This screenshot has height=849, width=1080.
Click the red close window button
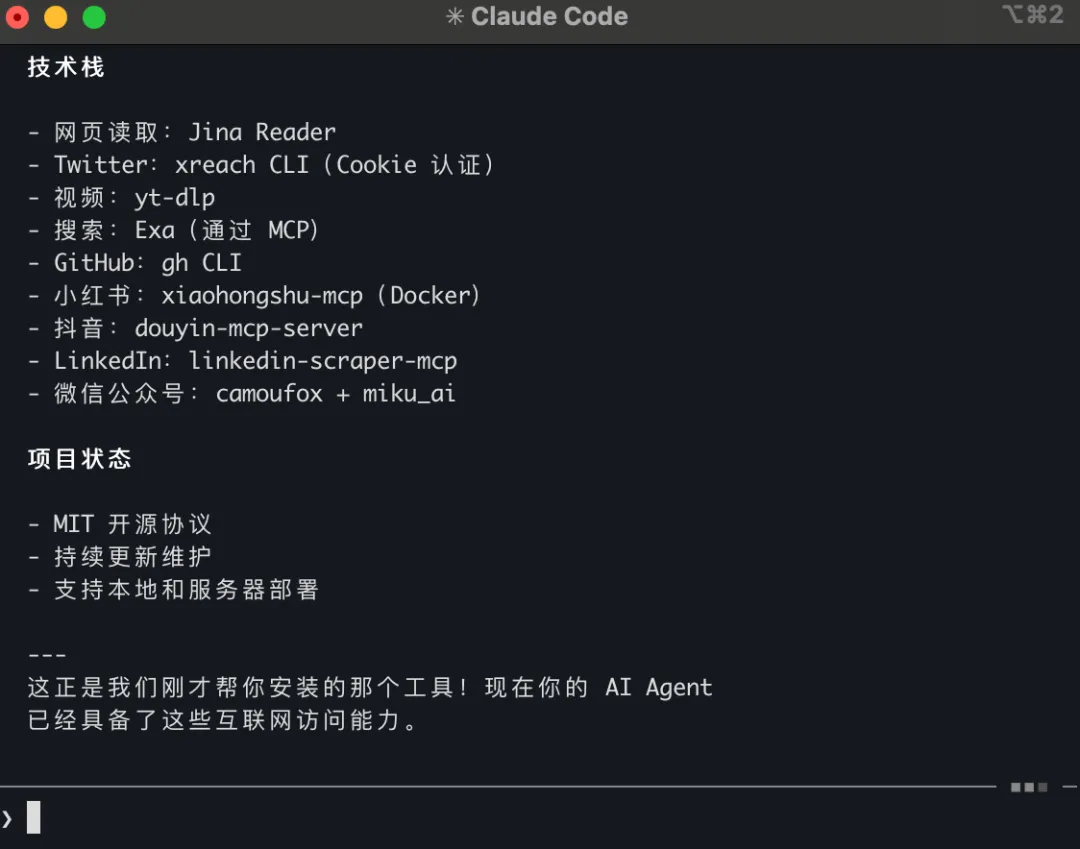(x=17, y=17)
